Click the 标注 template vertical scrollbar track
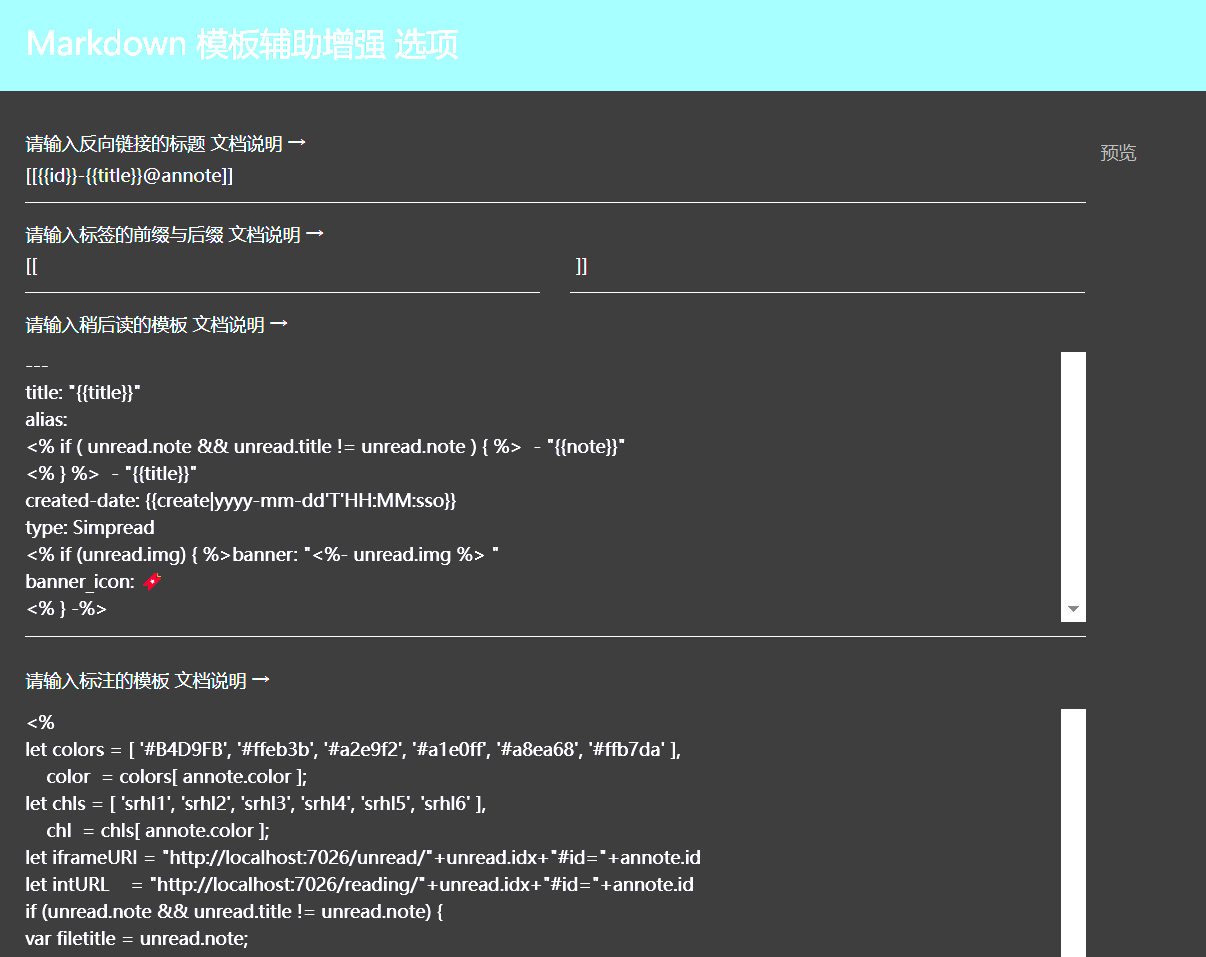Viewport: 1206px width, 957px height. tap(1073, 833)
